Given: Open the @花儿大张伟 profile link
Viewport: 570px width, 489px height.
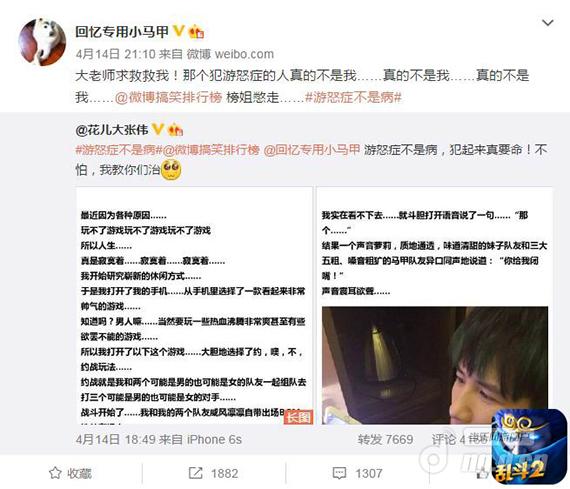Looking at the screenshot, I should (x=112, y=130).
